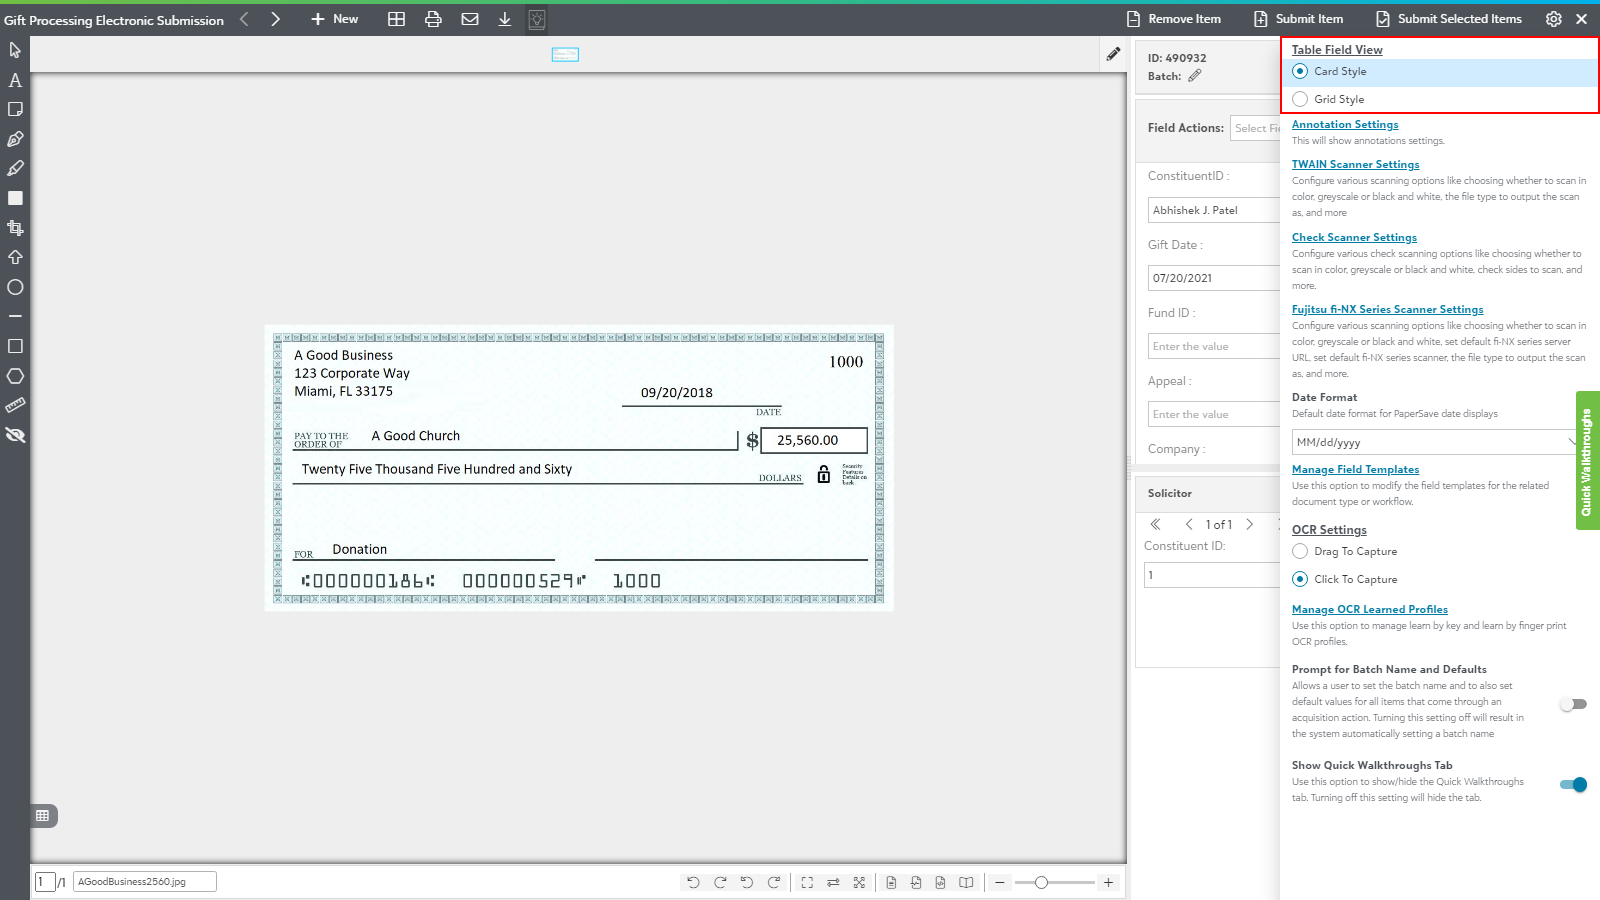
Task: Select the crop tool in sidebar
Action: pyautogui.click(x=15, y=228)
